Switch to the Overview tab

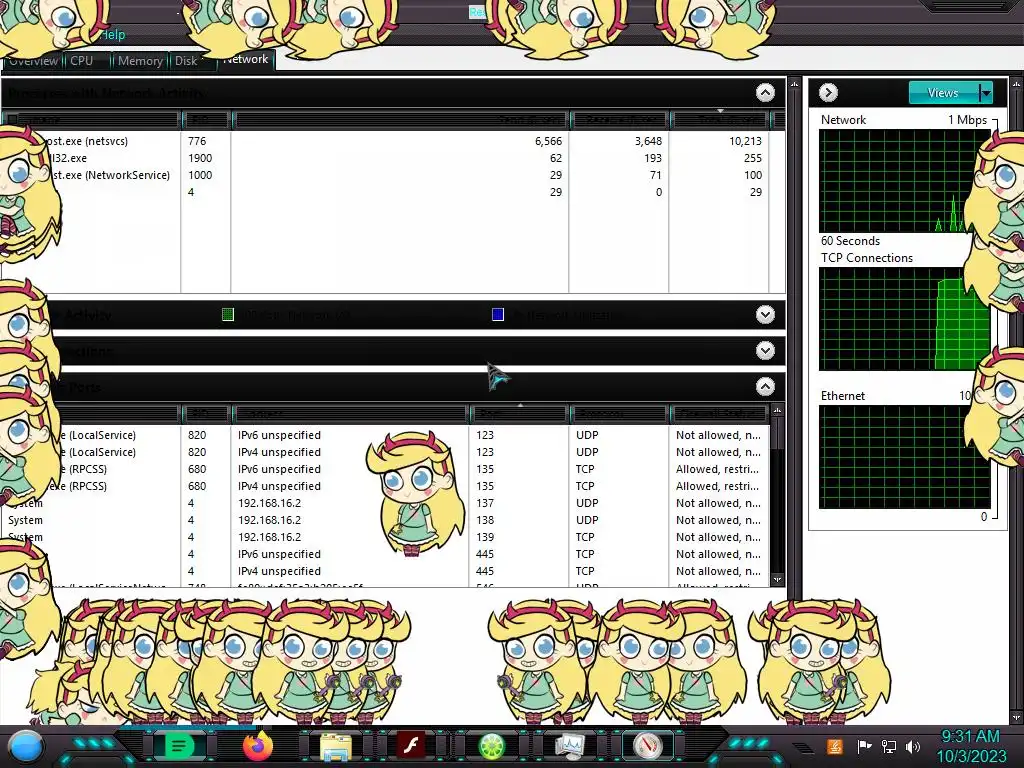pos(33,61)
